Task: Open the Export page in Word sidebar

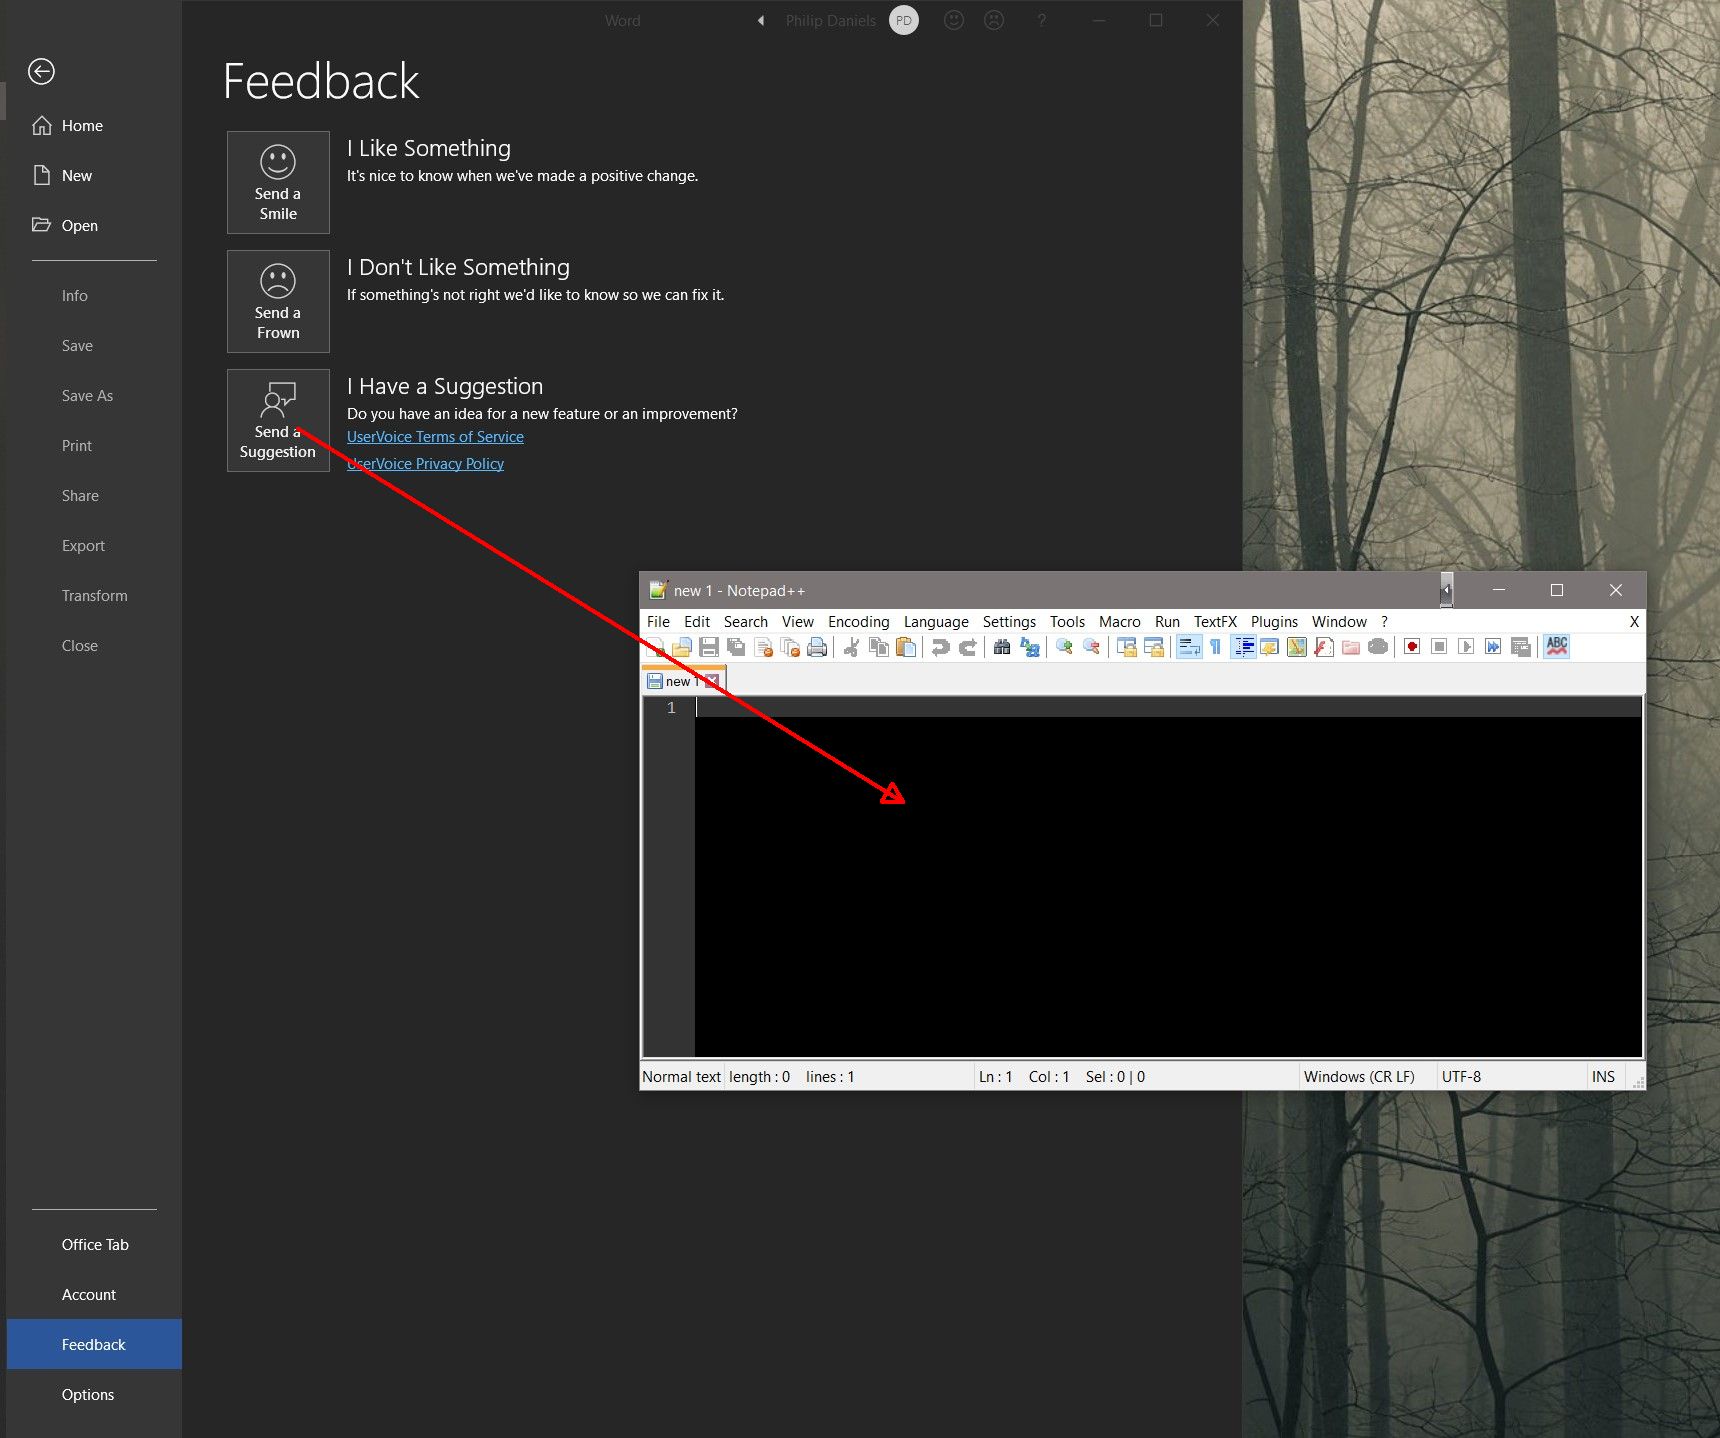Action: point(94,545)
